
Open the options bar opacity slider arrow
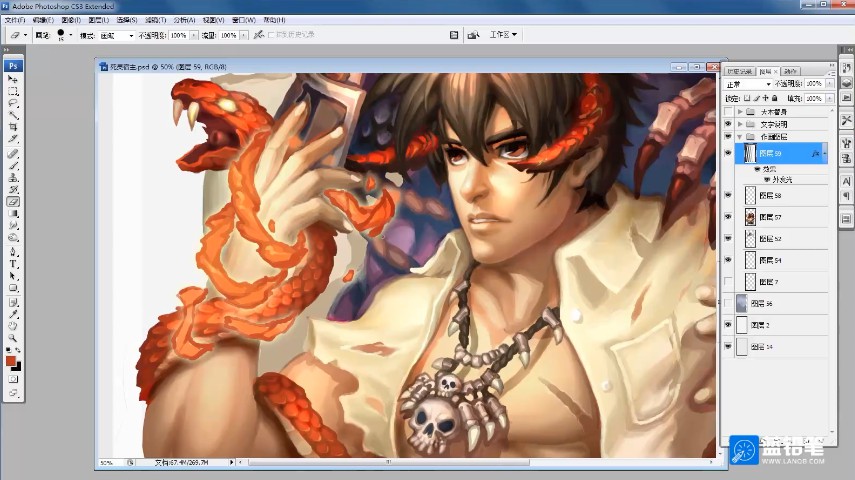(x=194, y=35)
